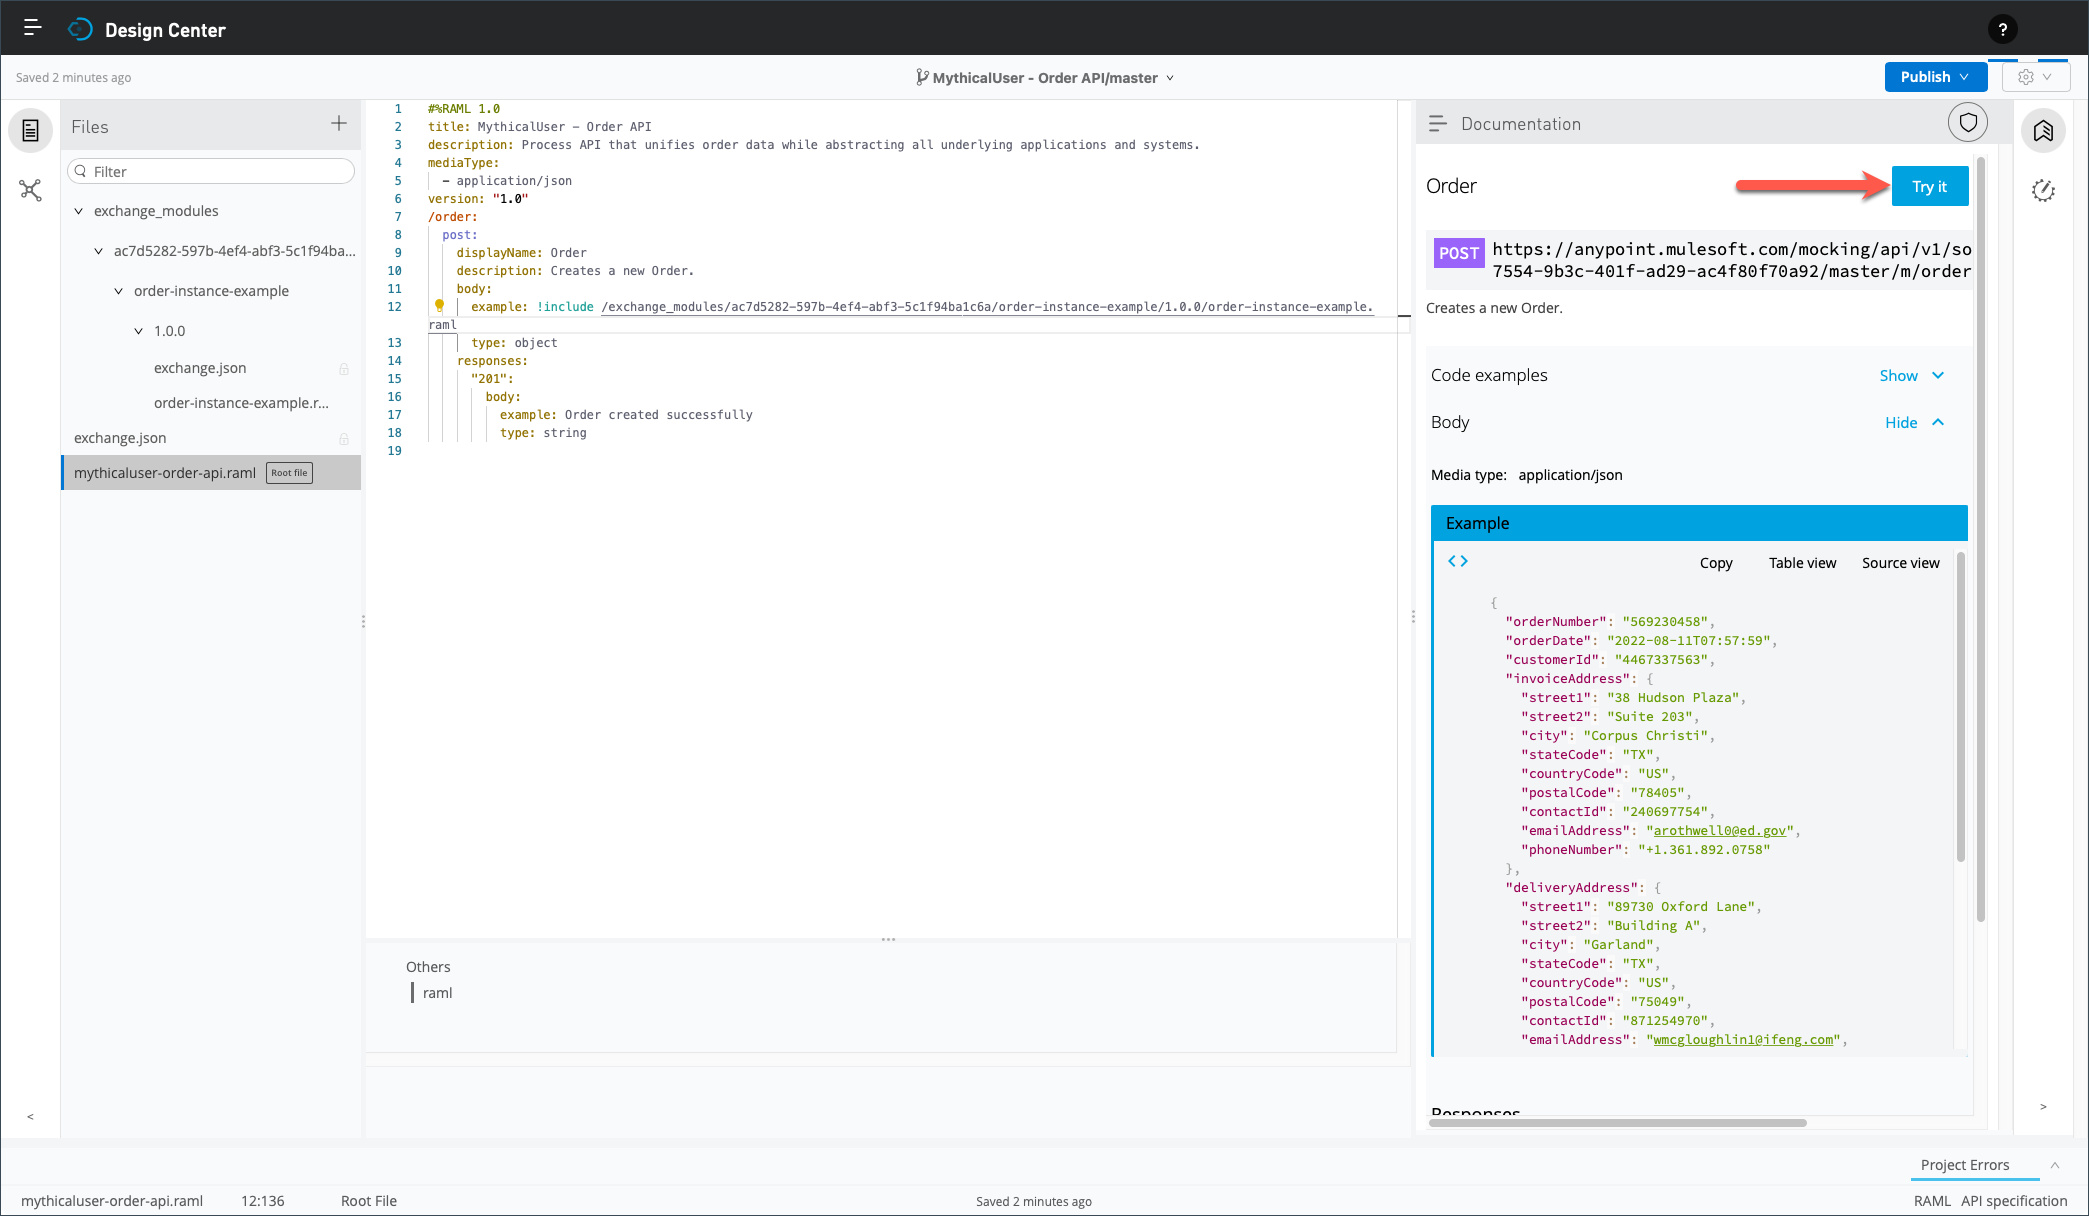This screenshot has width=2089, height=1216.
Task: Click the lightbulb hint on line 12
Action: 439,306
